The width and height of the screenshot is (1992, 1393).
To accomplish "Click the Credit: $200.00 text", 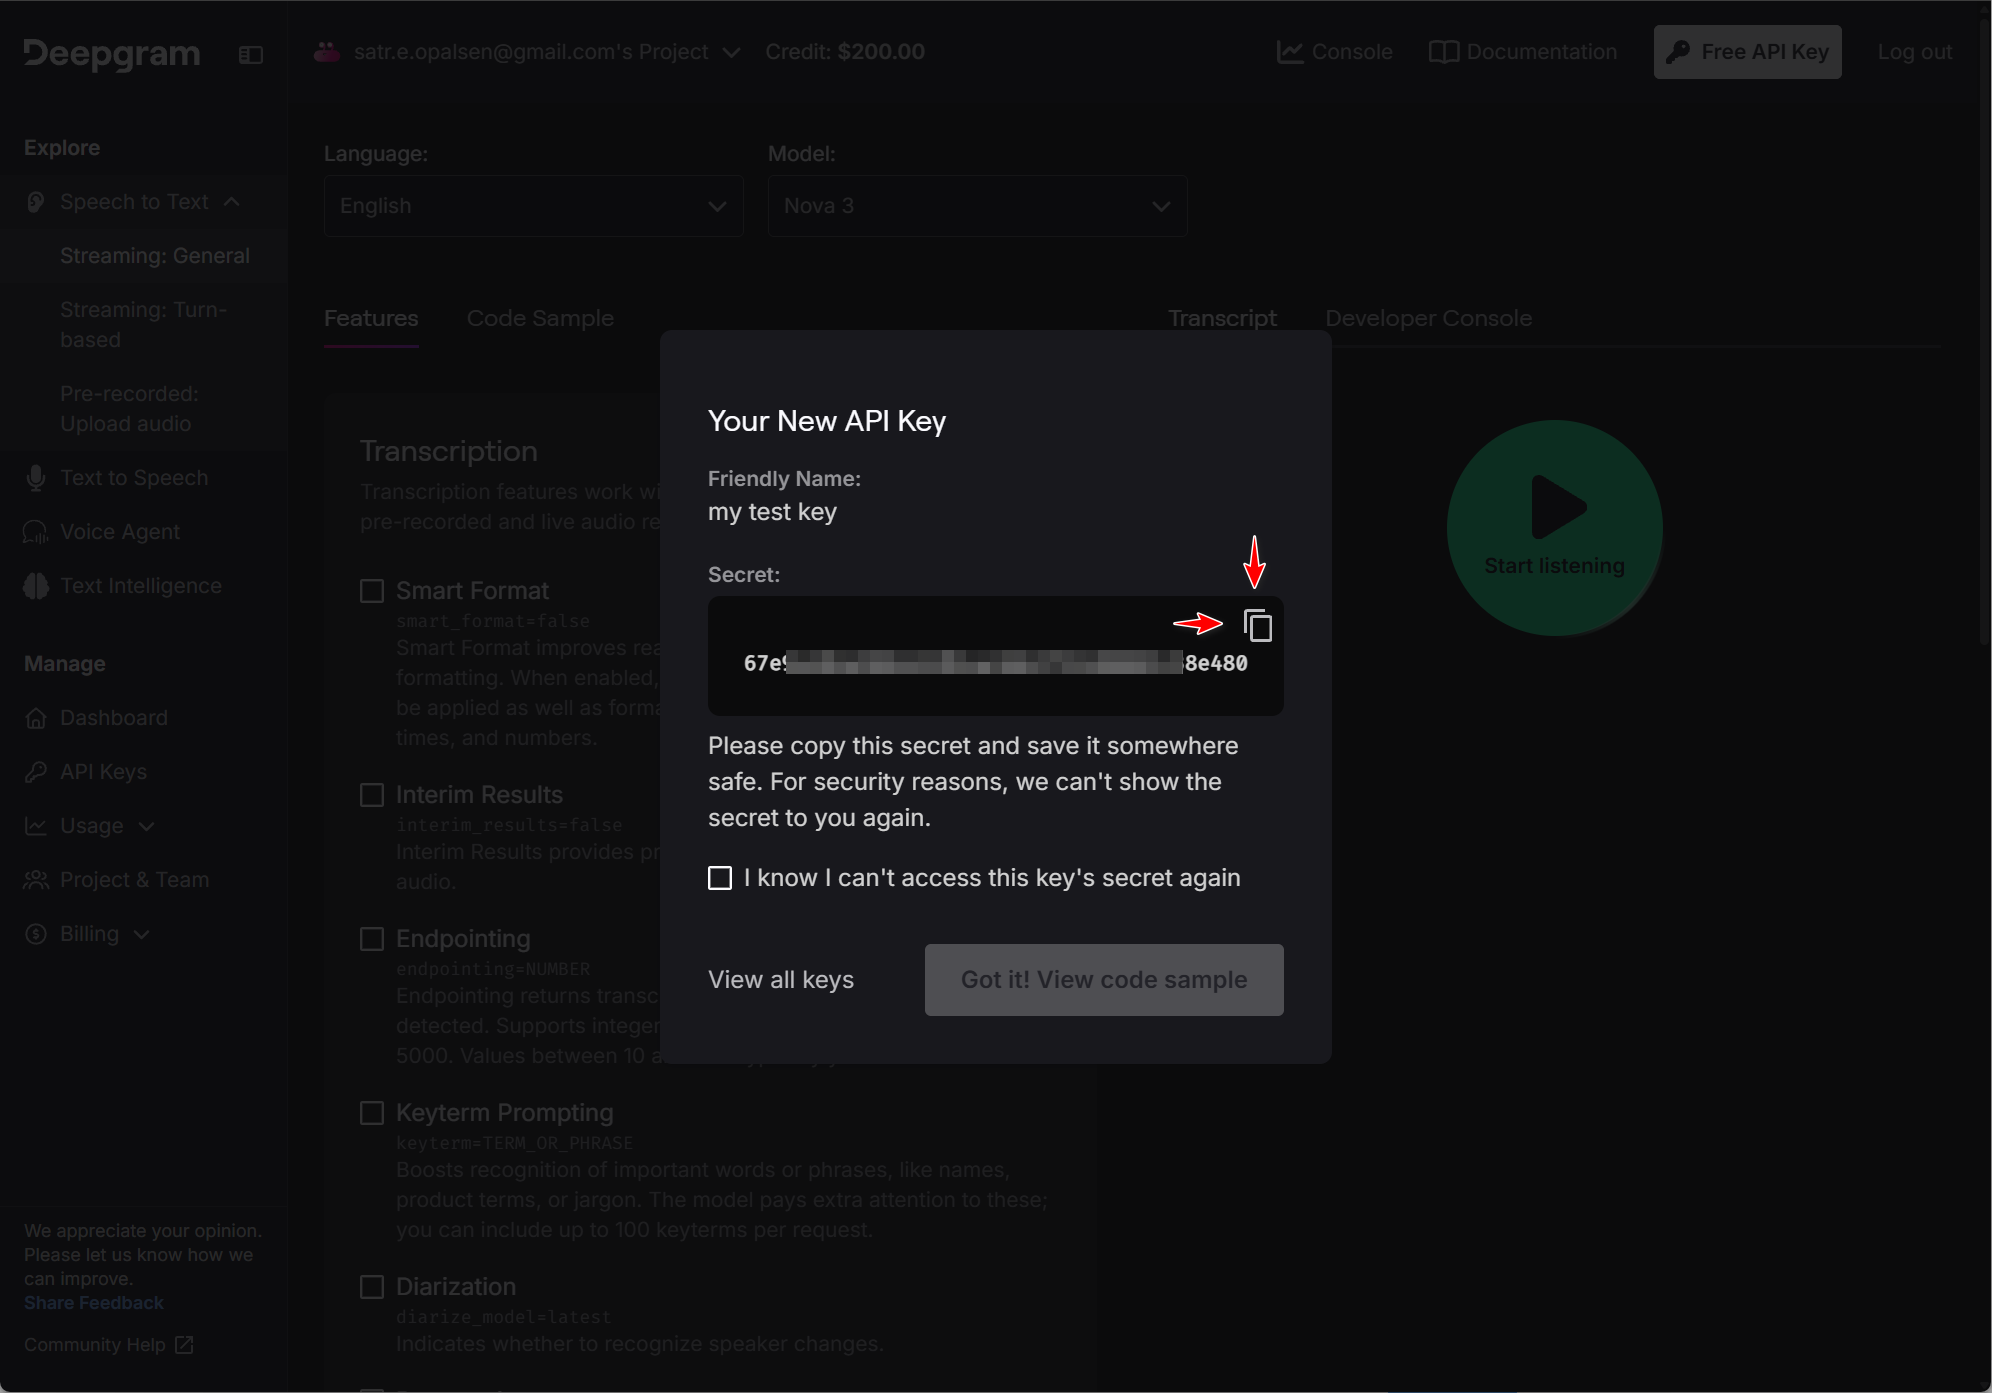I will pyautogui.click(x=845, y=52).
